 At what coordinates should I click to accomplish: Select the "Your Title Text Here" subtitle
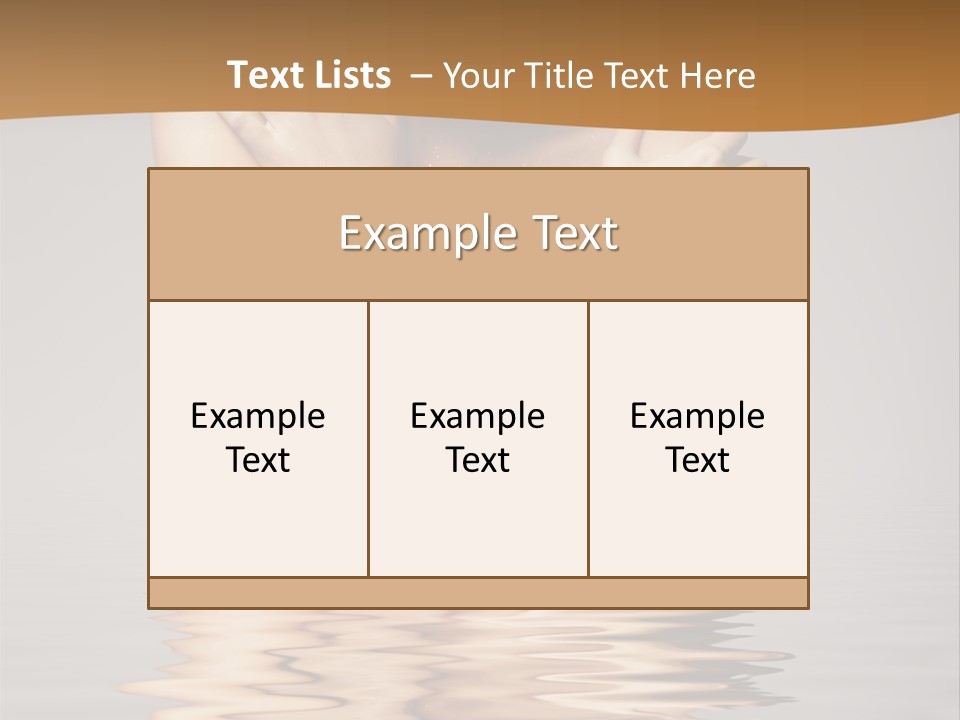(598, 75)
